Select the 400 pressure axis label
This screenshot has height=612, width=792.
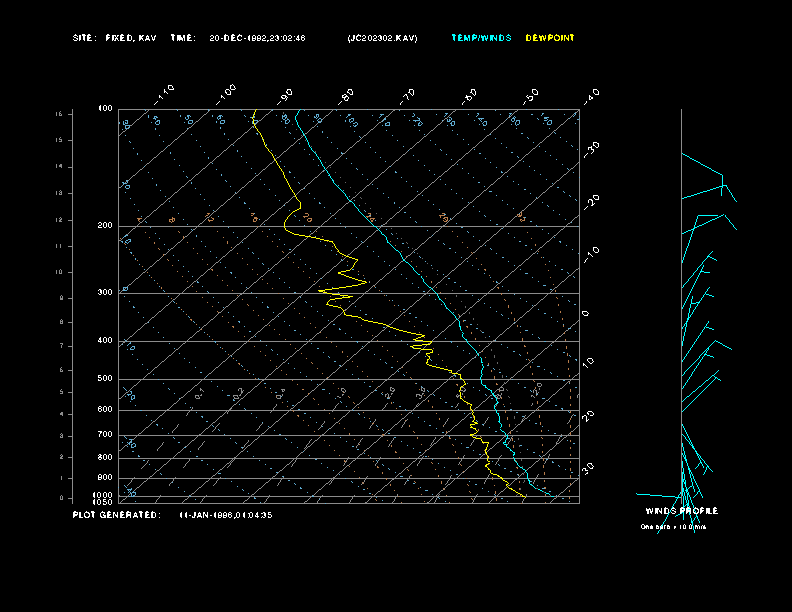pyautogui.click(x=105, y=341)
